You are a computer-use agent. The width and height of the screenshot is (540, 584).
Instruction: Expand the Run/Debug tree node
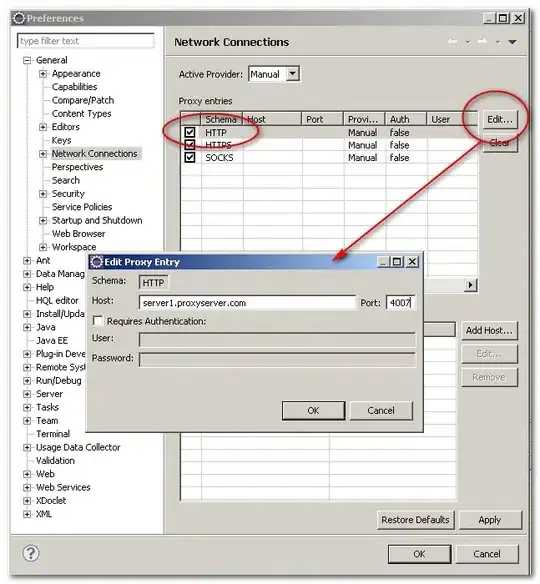click(x=27, y=380)
